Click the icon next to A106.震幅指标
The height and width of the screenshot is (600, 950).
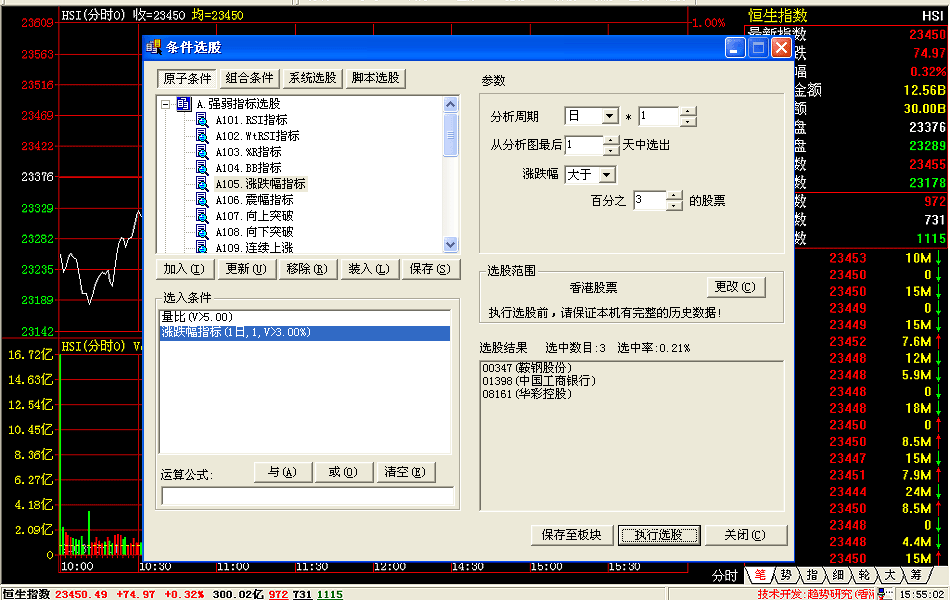click(202, 200)
